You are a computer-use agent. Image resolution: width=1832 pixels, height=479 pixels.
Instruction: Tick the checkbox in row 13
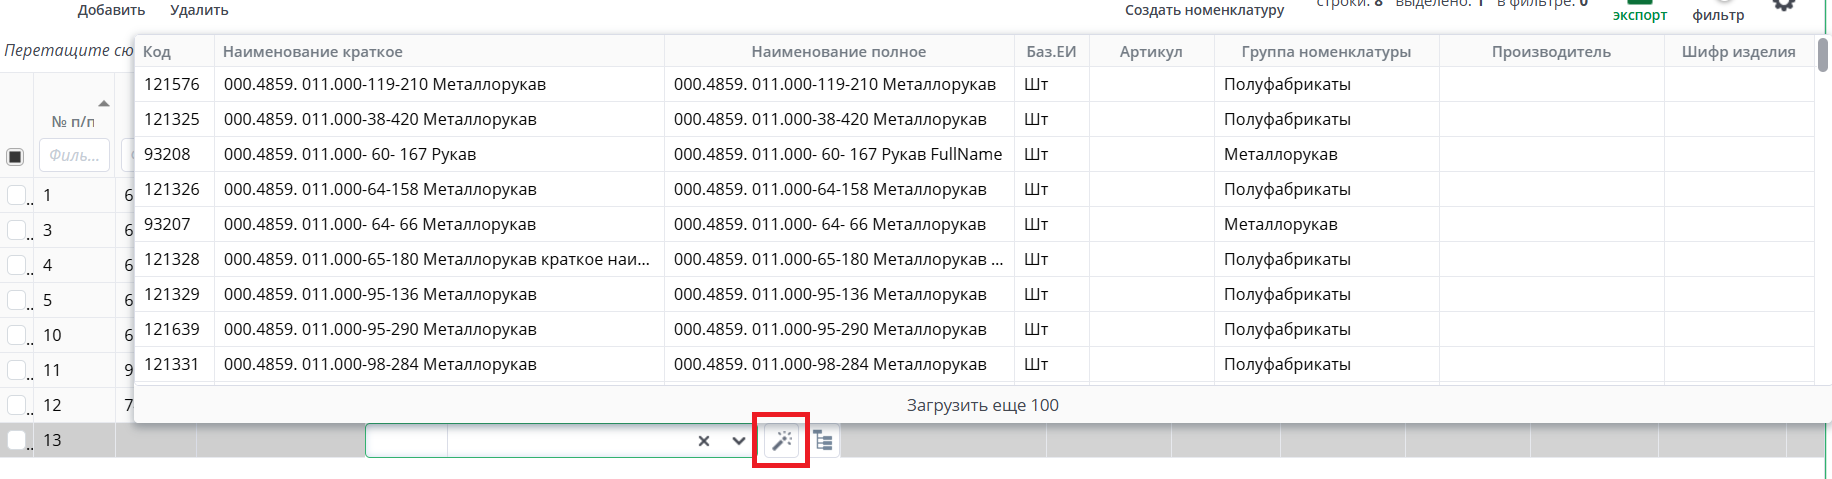pyautogui.click(x=16, y=440)
